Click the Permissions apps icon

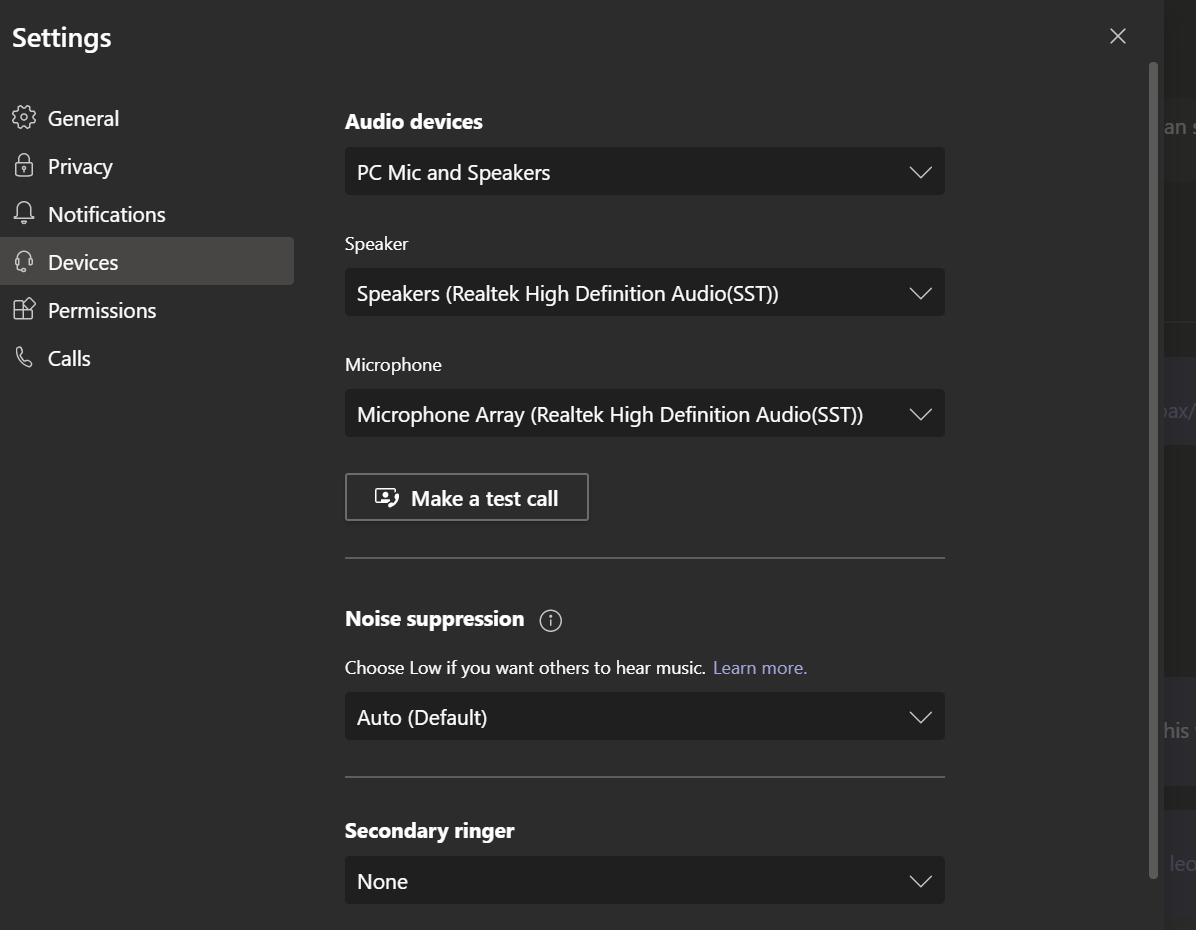point(24,310)
